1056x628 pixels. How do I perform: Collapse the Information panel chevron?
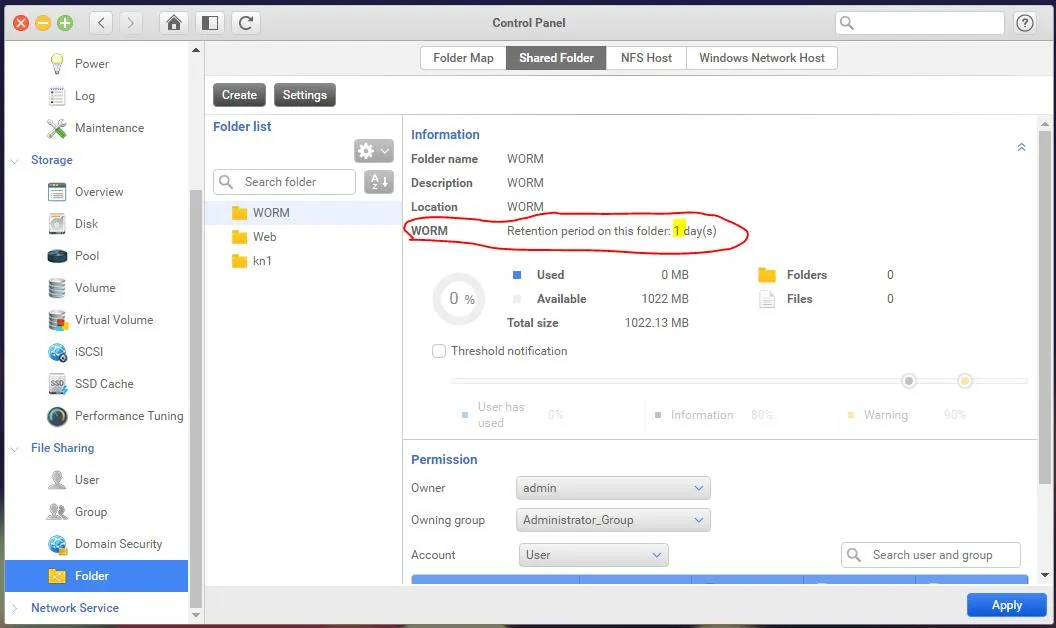point(1021,147)
